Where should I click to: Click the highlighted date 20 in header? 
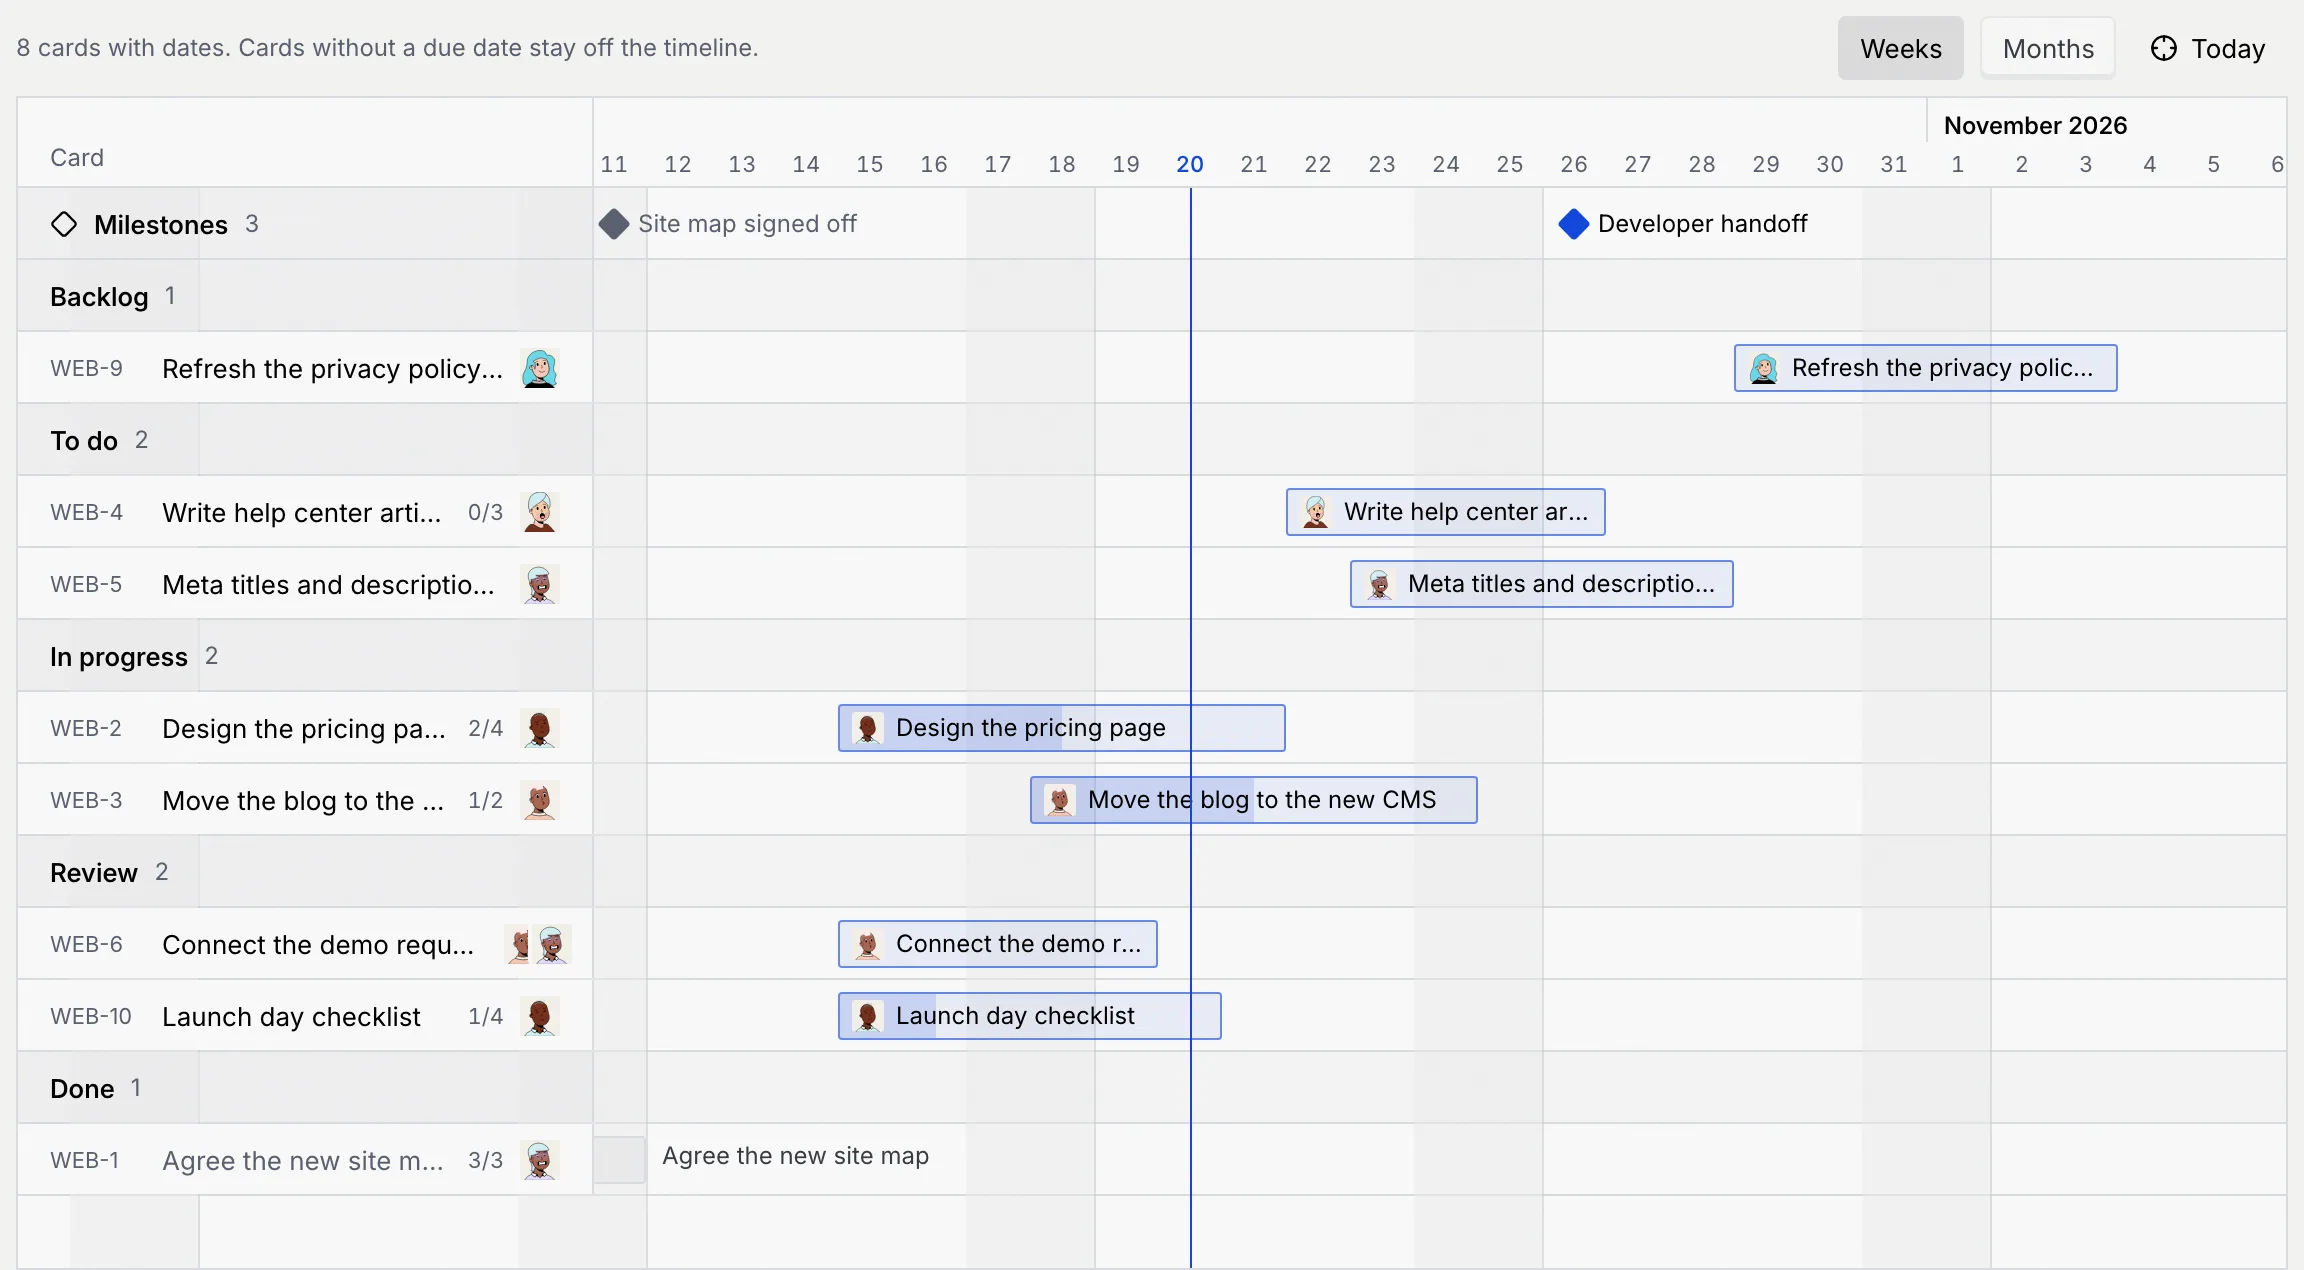pos(1190,164)
